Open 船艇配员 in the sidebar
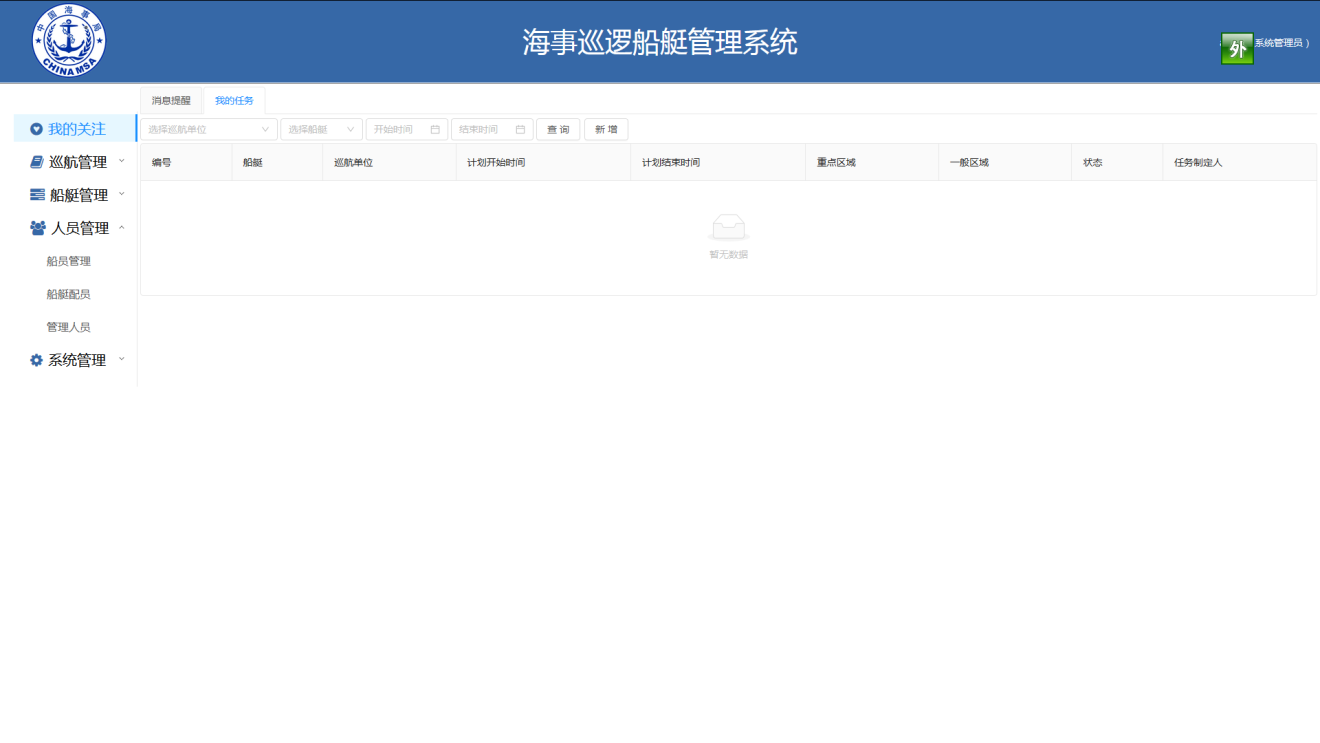Image resolution: width=1320 pixels, height=743 pixels. 69,294
